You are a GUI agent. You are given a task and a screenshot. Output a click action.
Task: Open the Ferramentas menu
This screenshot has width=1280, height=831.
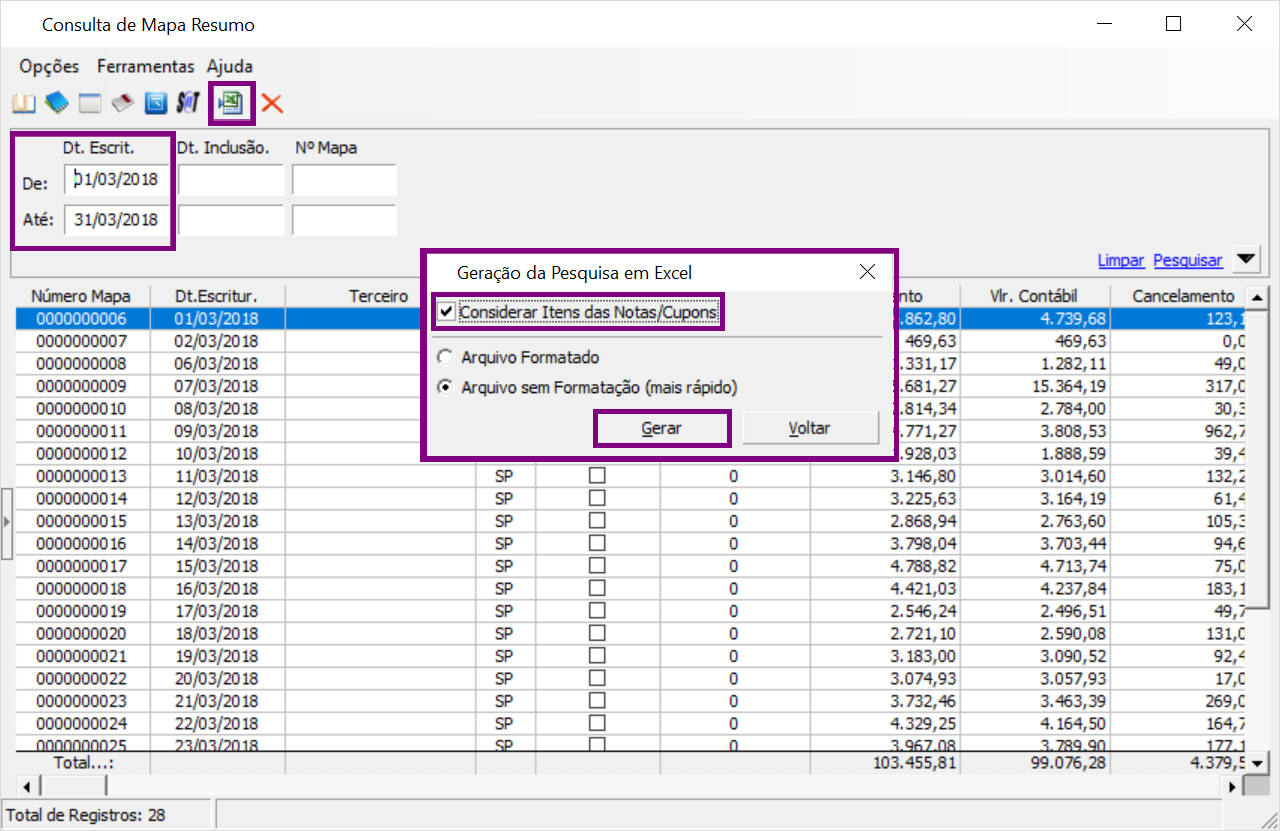146,67
